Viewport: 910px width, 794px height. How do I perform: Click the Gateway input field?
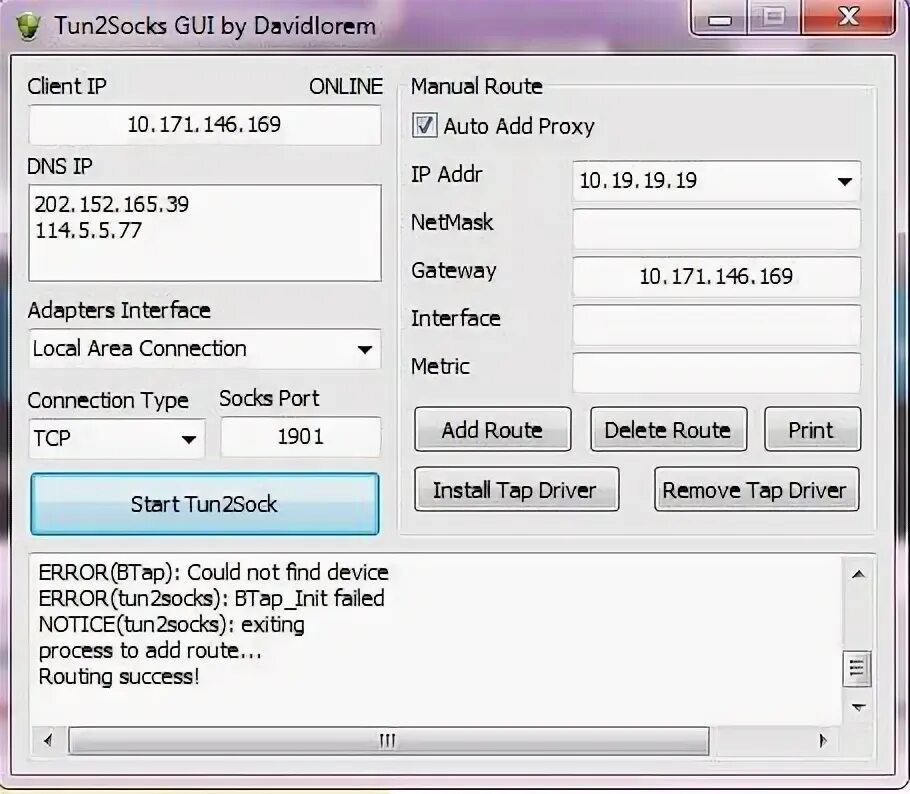click(x=716, y=277)
